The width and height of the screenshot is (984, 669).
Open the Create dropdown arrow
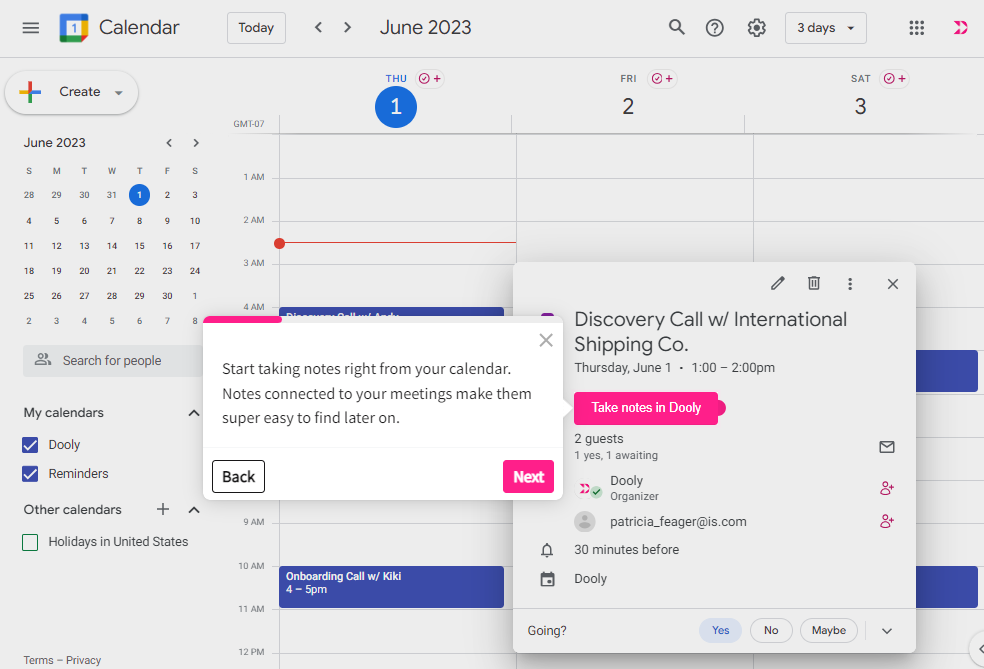click(x=119, y=93)
